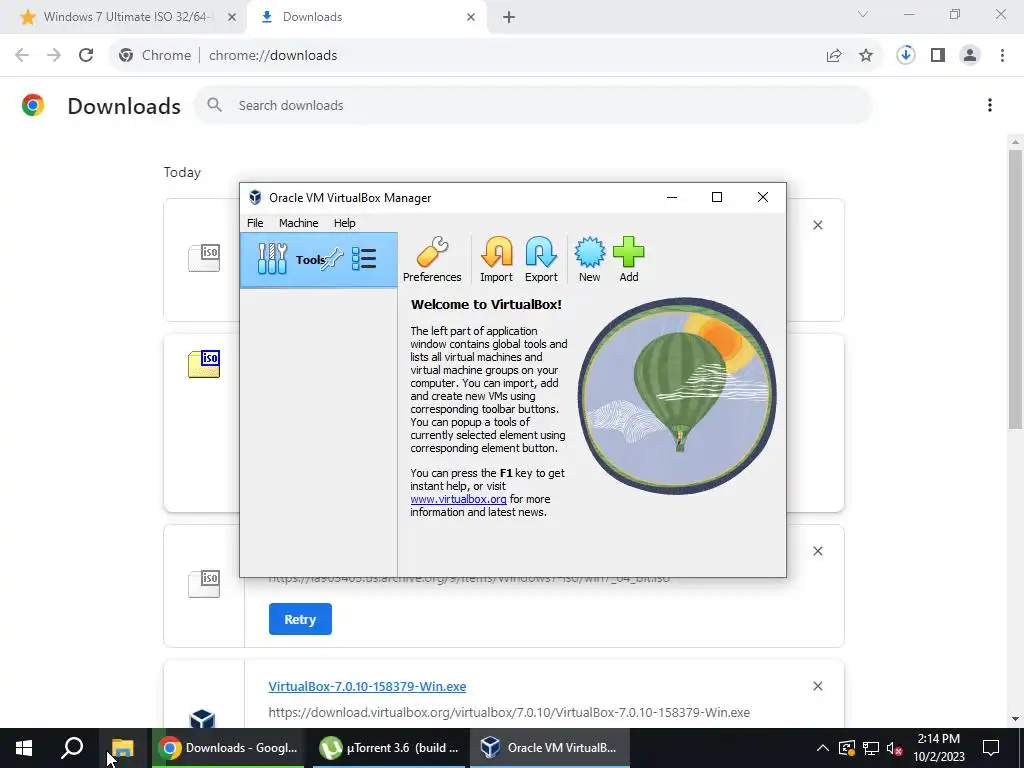The height and width of the screenshot is (768, 1024).
Task: Click the Export appliance icon
Action: (541, 259)
